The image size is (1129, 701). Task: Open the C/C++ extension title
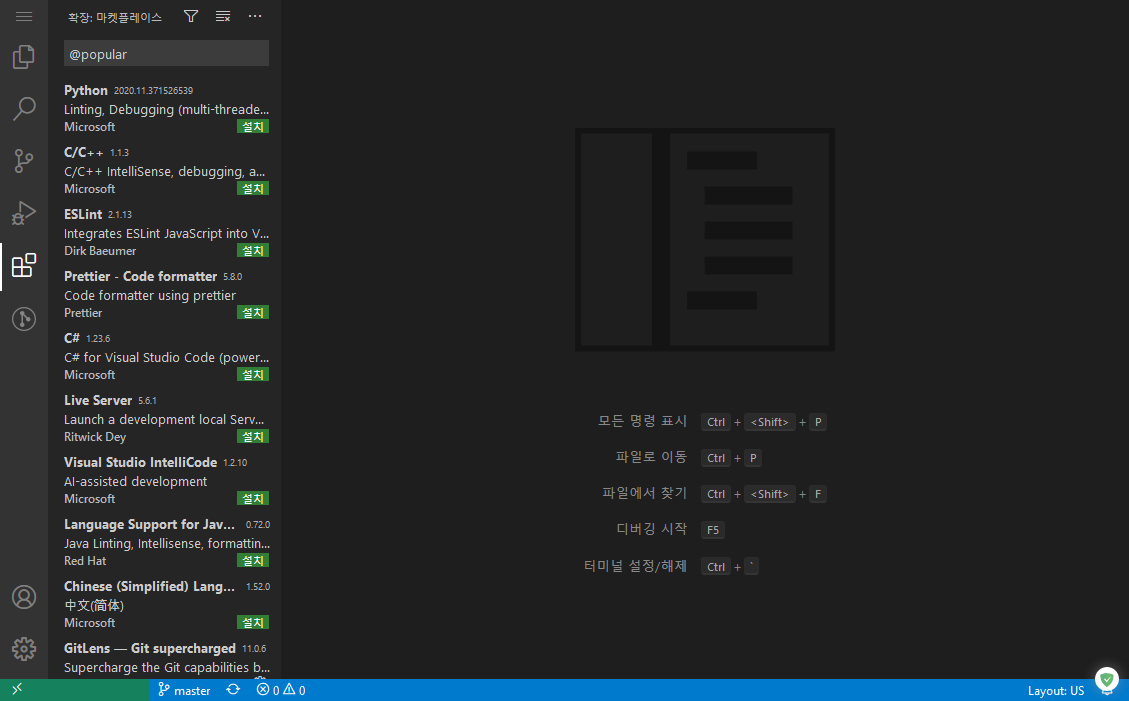[84, 152]
